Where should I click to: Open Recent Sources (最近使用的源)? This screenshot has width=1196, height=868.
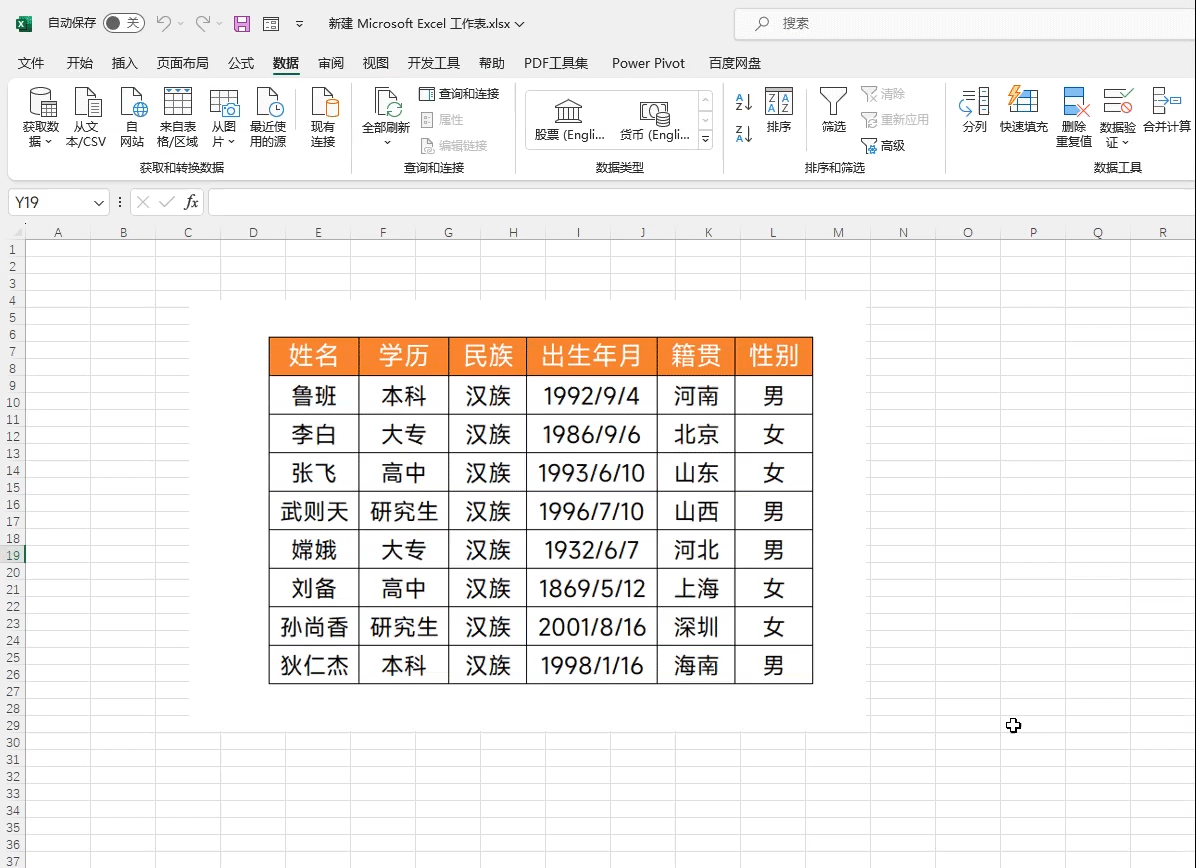pyautogui.click(x=268, y=117)
